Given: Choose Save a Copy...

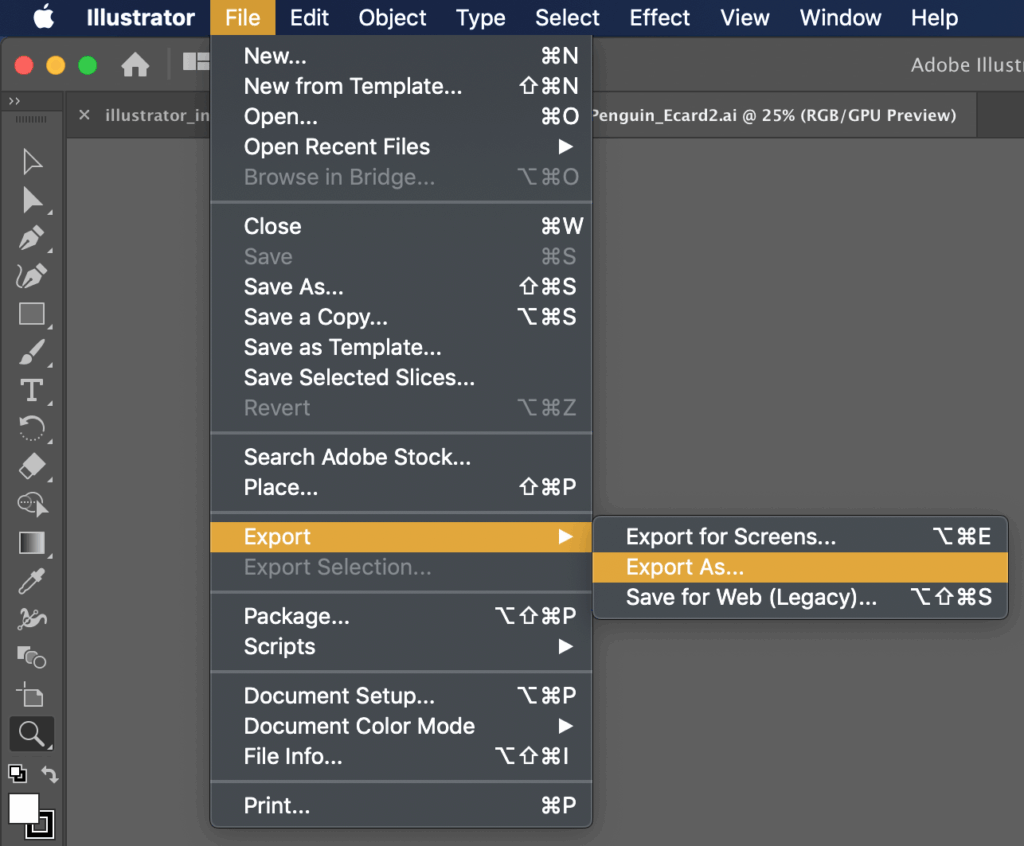Looking at the screenshot, I should [x=401, y=317].
